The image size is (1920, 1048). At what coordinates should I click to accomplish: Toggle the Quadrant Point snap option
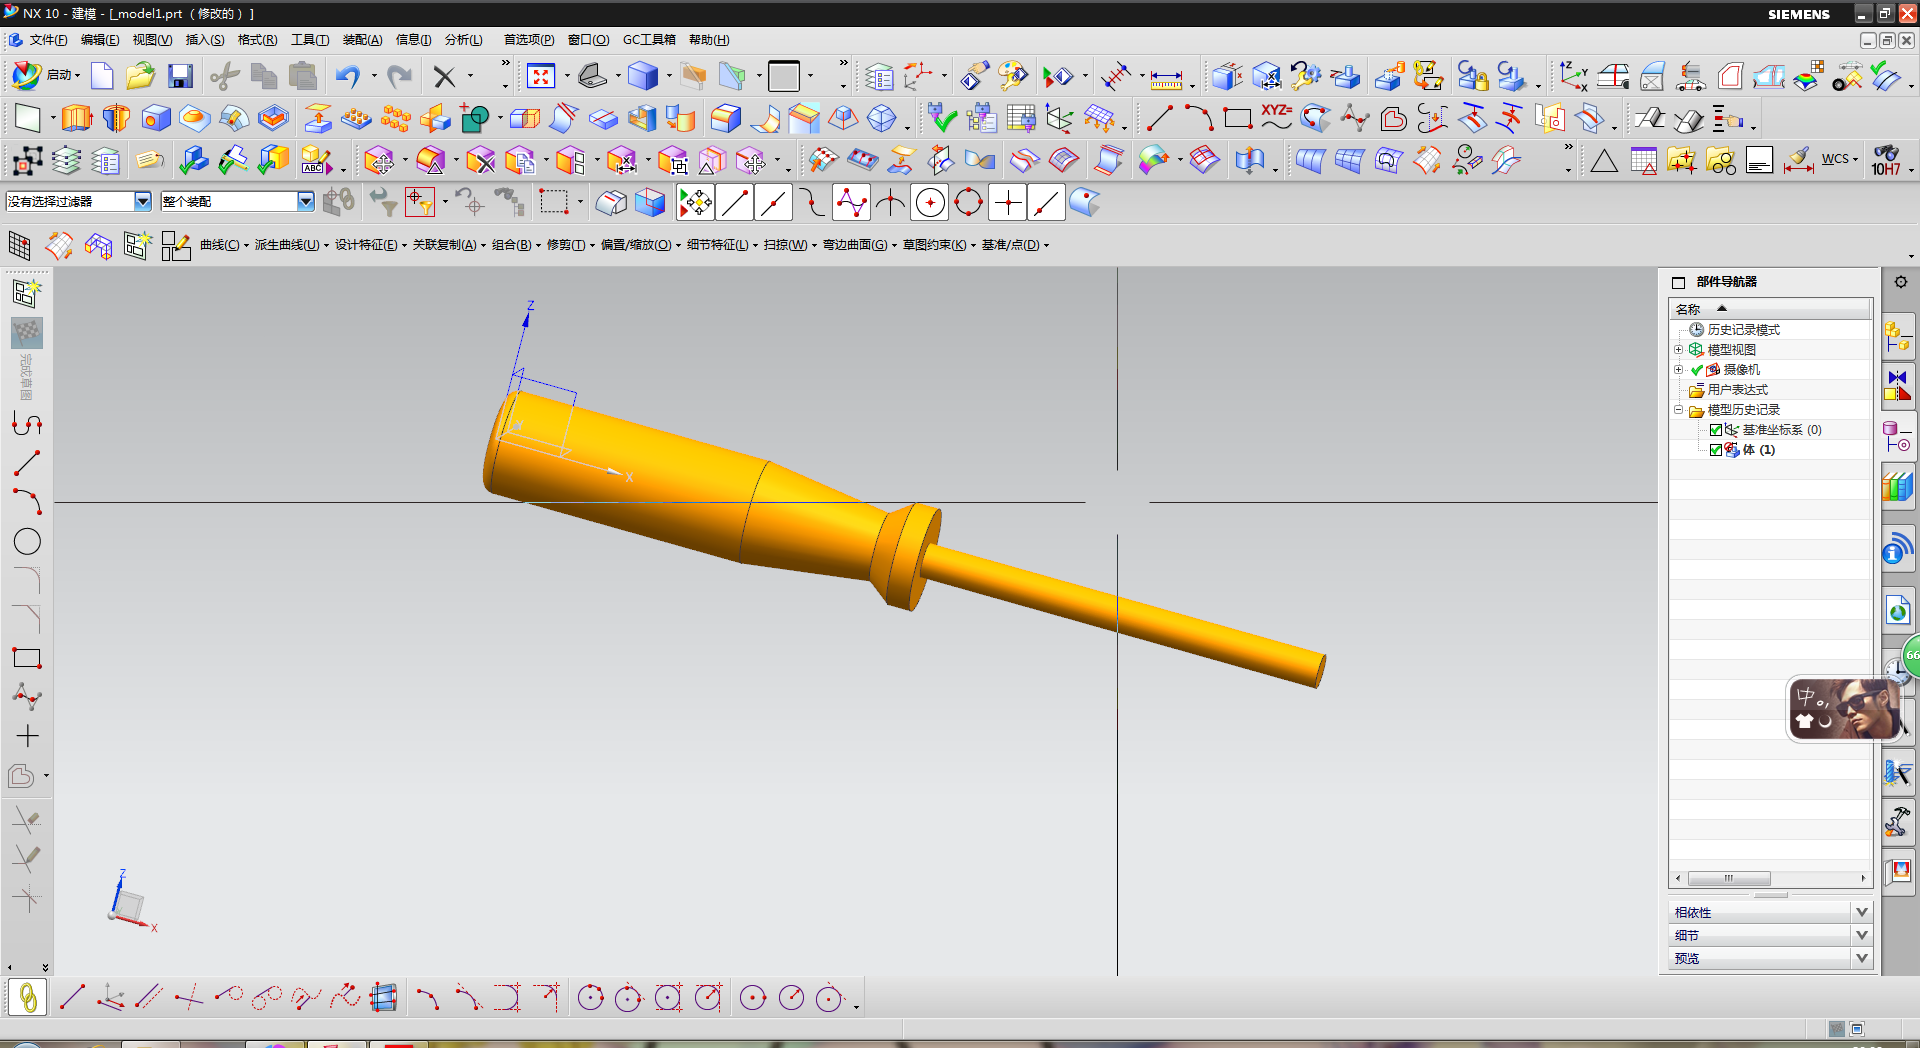(968, 203)
